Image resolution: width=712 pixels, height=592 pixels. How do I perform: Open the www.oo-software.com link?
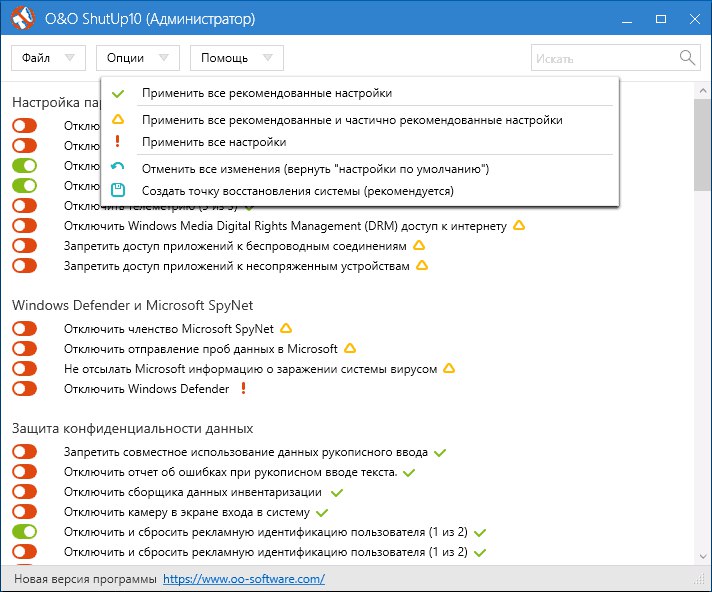pos(243,579)
